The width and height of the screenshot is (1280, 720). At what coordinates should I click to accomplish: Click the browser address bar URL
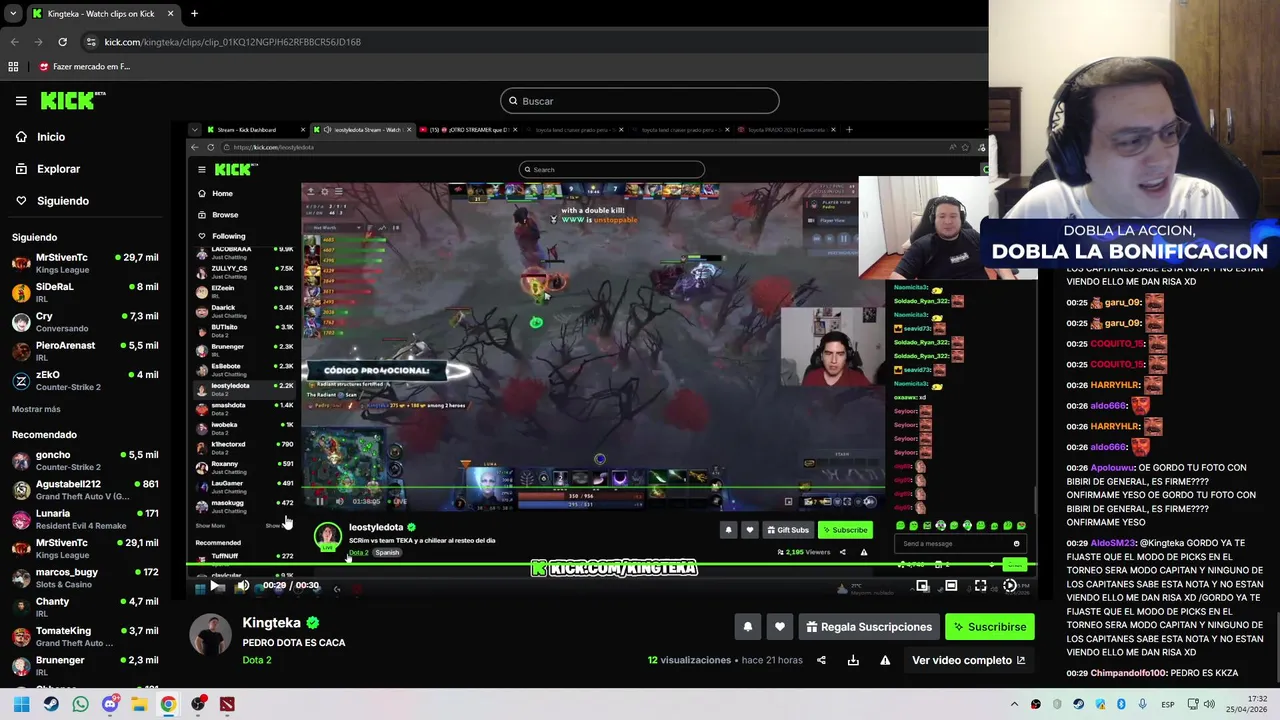coord(232,42)
